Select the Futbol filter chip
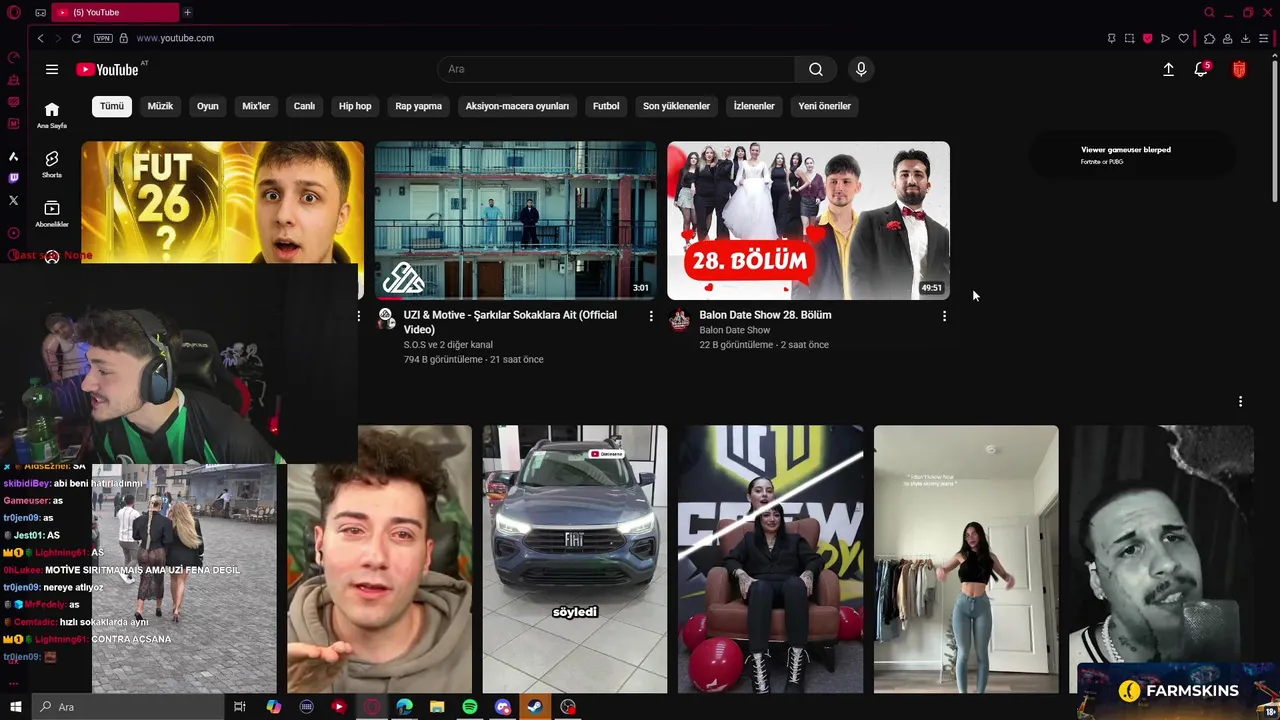 pyautogui.click(x=606, y=106)
